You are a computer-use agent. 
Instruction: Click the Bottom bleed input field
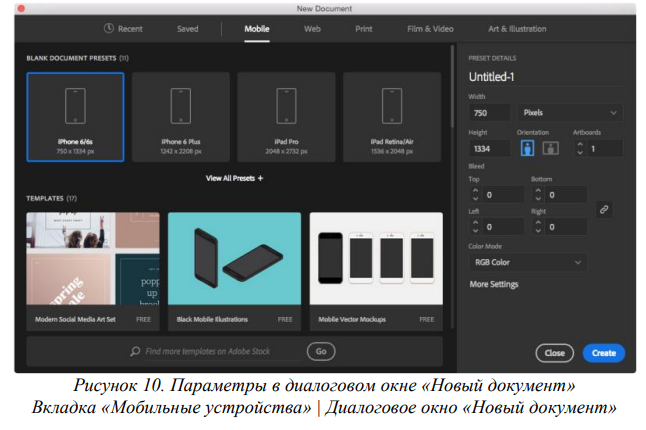point(566,195)
